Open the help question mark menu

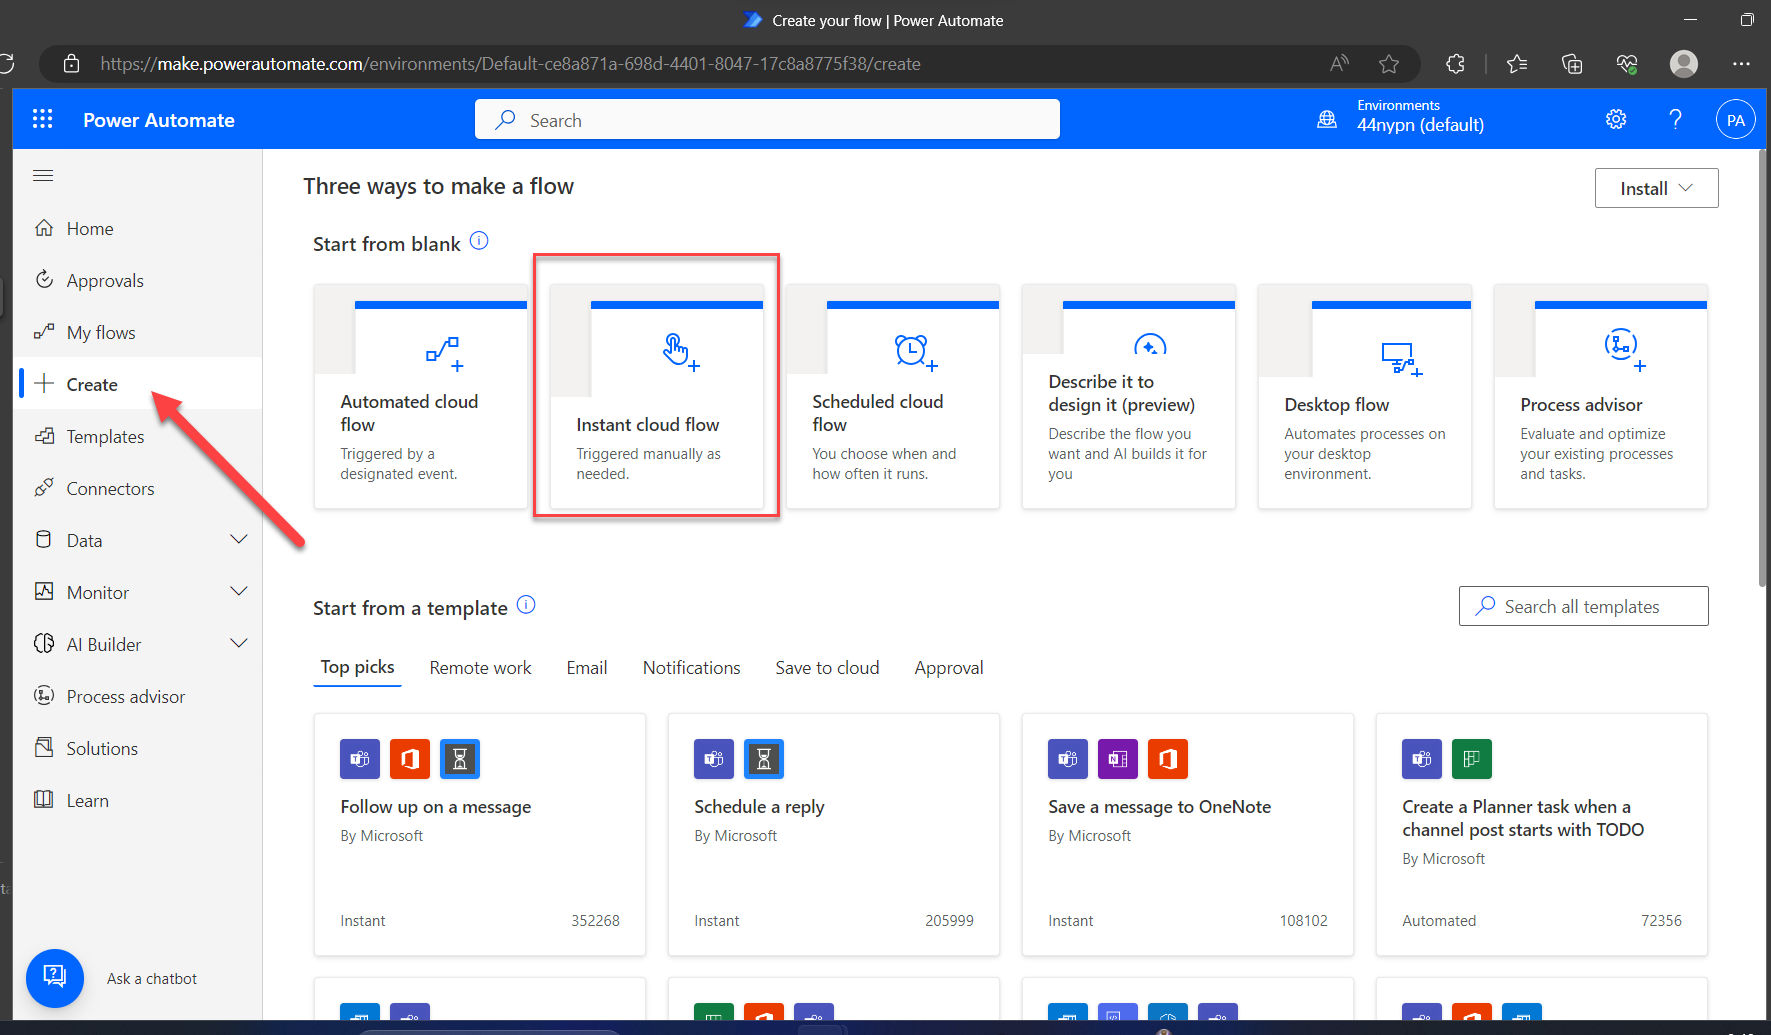pyautogui.click(x=1675, y=118)
